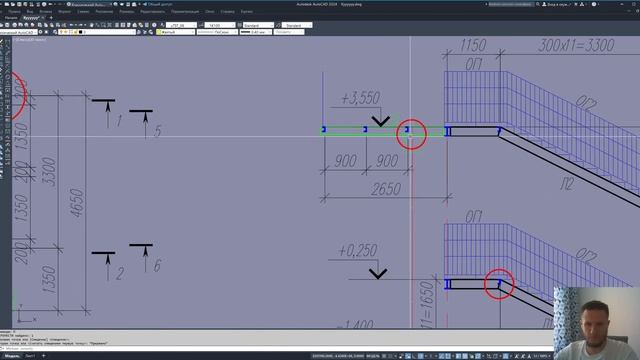The width and height of the screenshot is (640, 360).
Task: Switch to the Начало start tab
Action: pyautogui.click(x=11, y=18)
